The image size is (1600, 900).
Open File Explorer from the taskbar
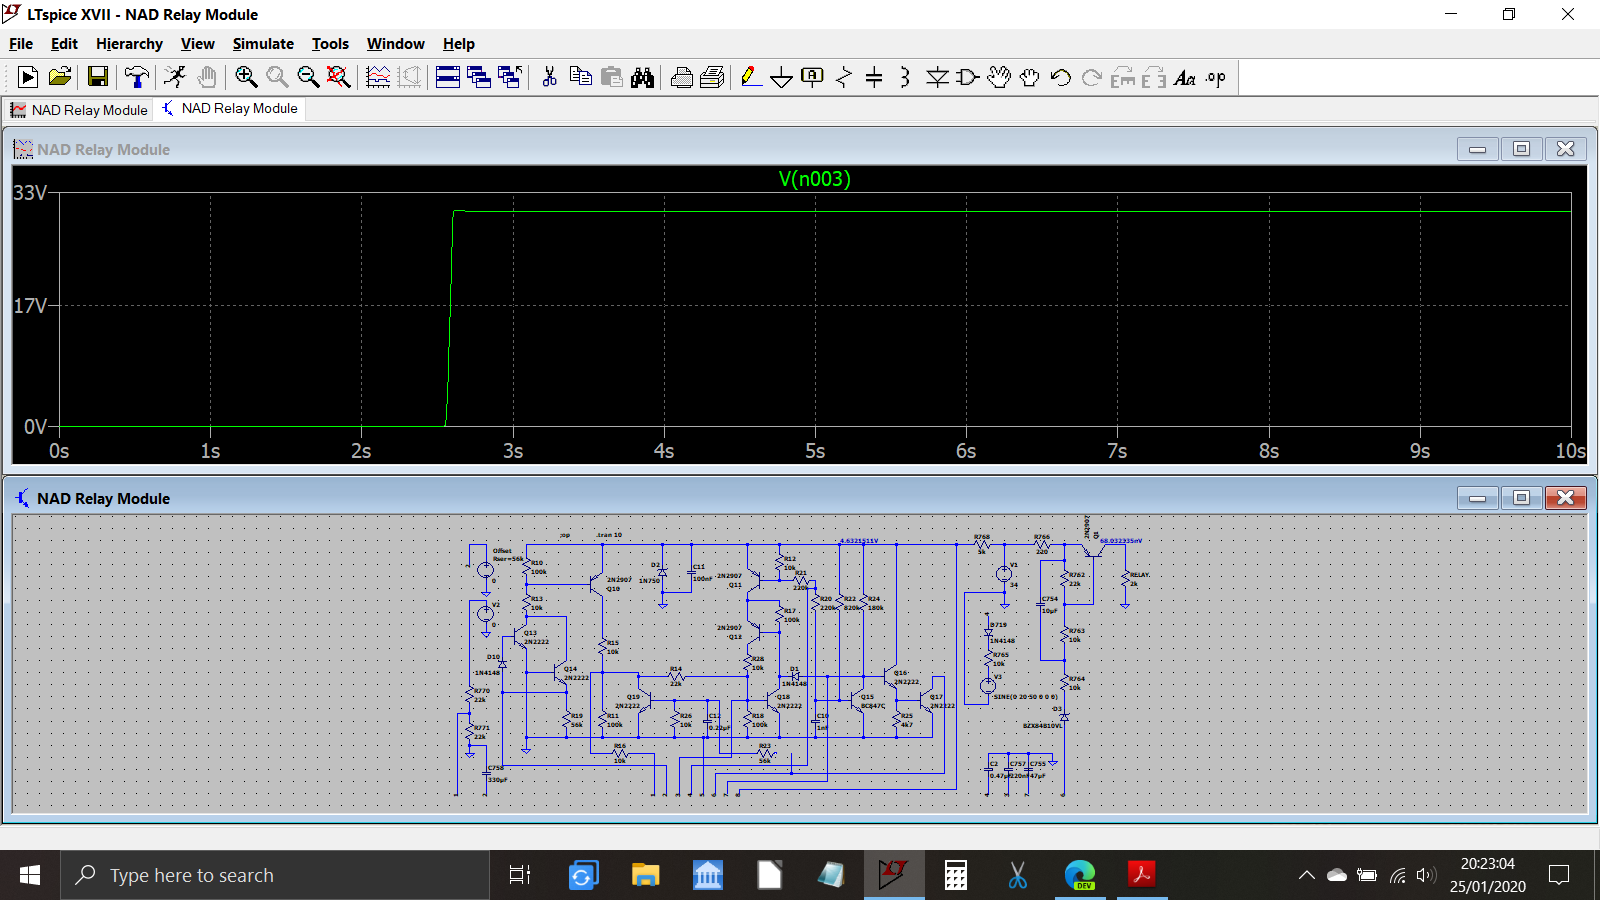click(645, 875)
